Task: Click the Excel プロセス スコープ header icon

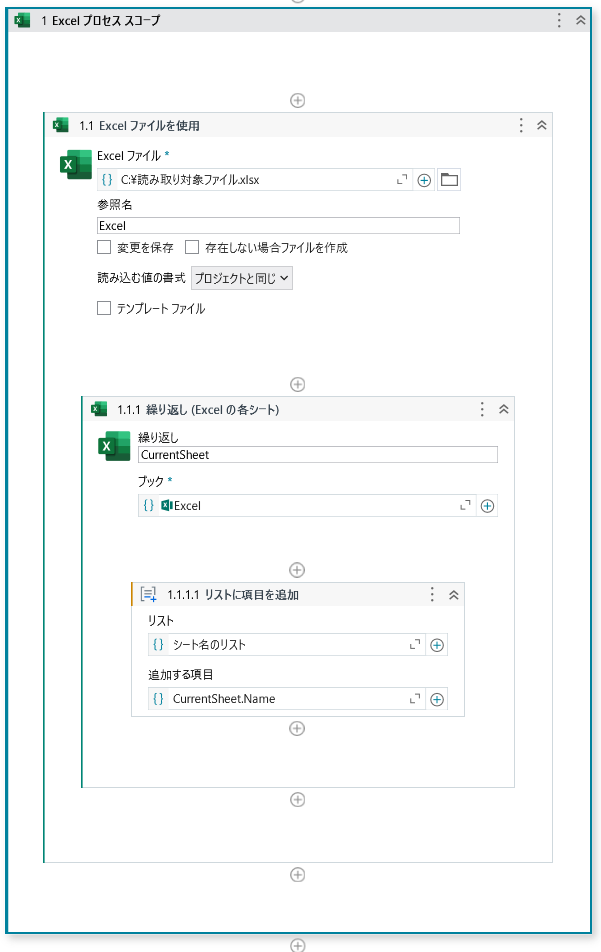Action: [x=22, y=20]
